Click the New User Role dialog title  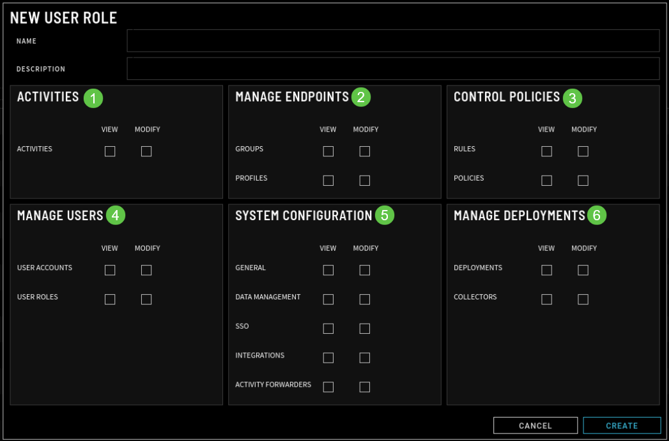click(63, 18)
